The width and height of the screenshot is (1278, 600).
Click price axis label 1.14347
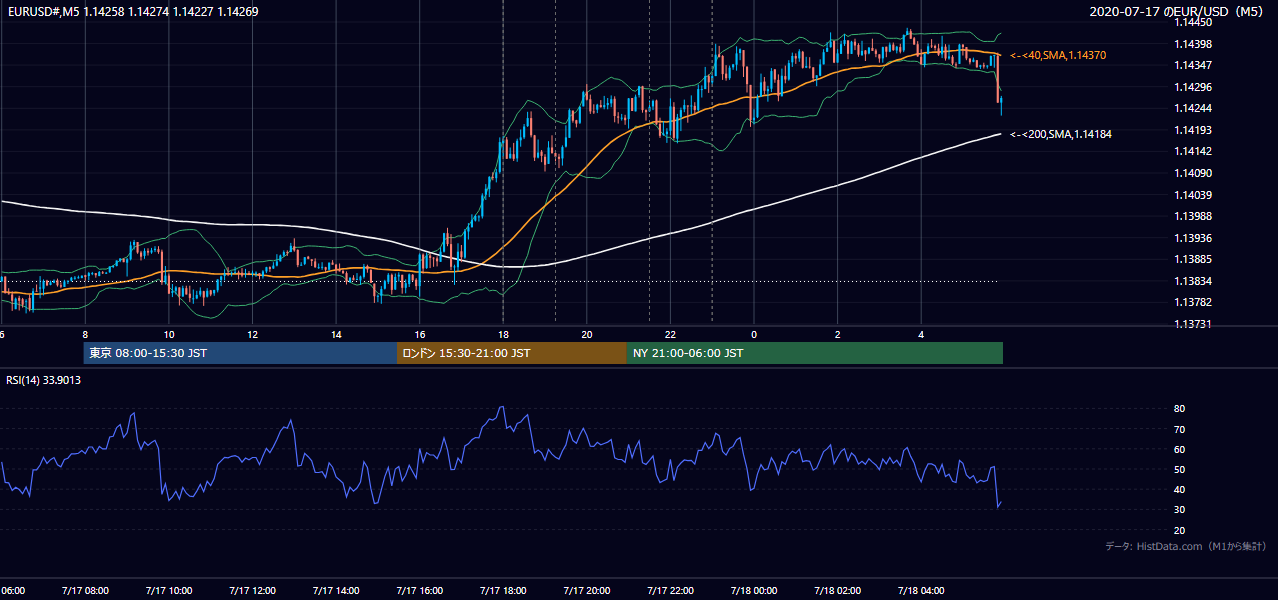[x=1194, y=65]
